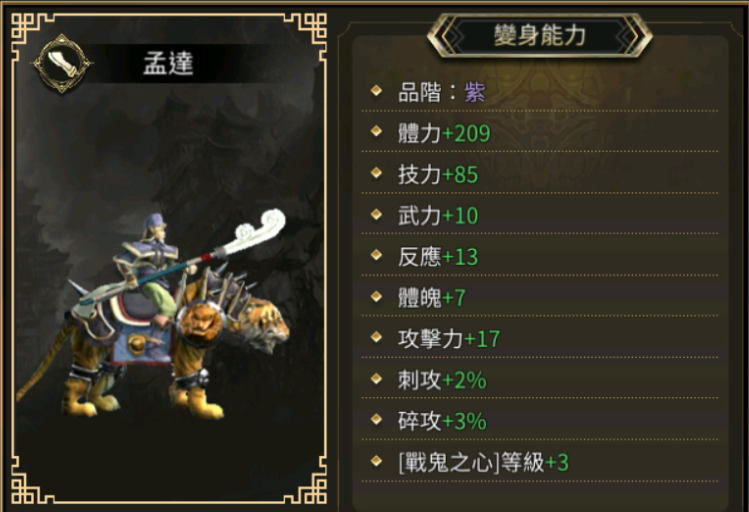Screen dimensions: 749x512
Task: Select the 孟達 name banner
Action: click(168, 64)
